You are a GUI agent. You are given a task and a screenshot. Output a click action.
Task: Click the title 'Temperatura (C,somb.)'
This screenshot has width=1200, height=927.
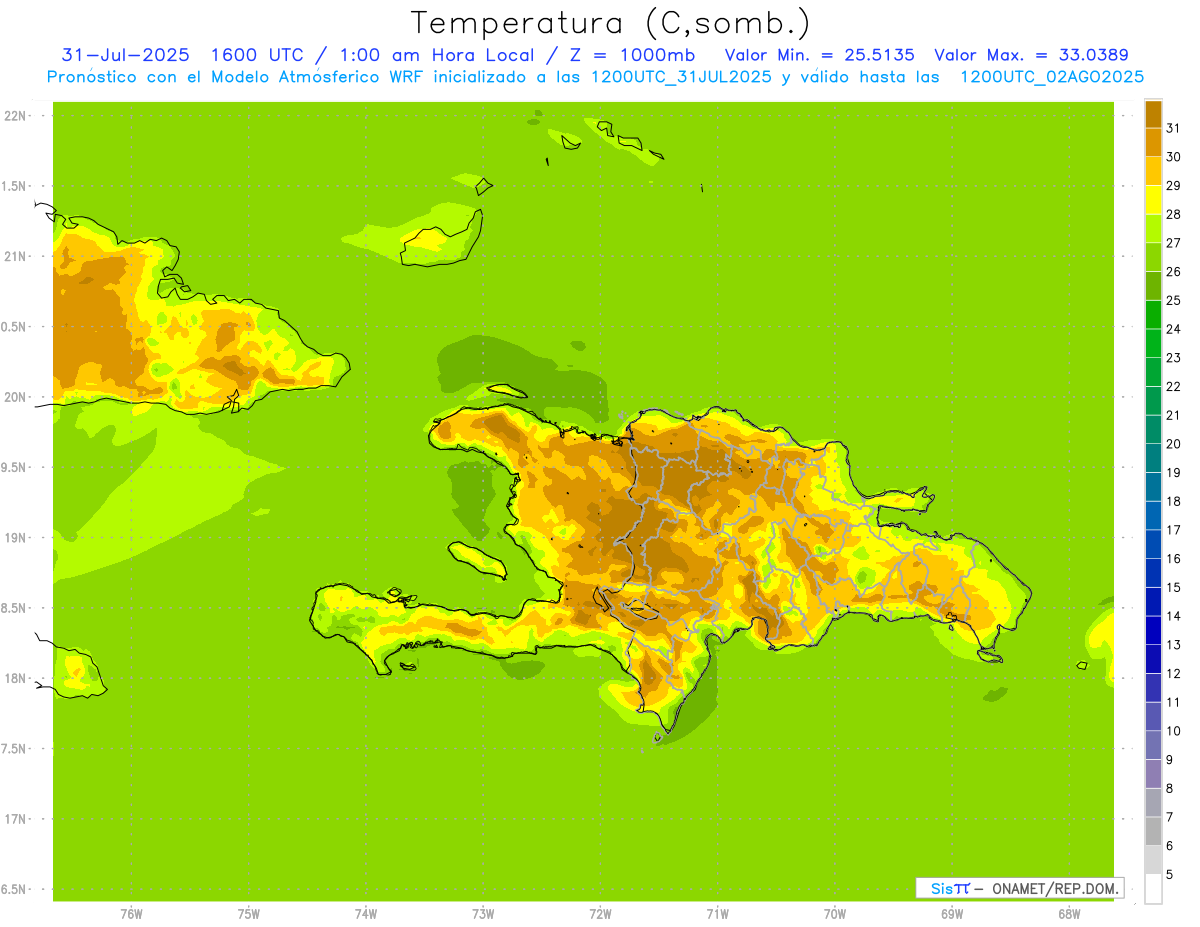pos(610,23)
